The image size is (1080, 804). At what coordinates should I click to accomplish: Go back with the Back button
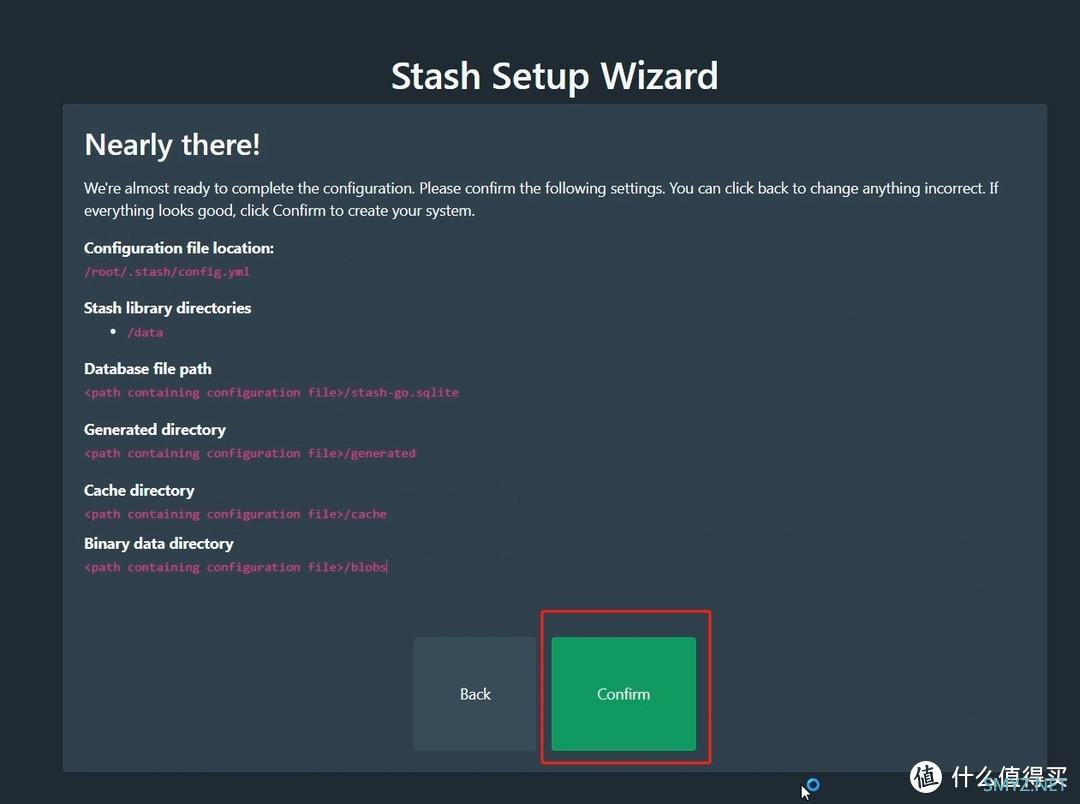[475, 694]
